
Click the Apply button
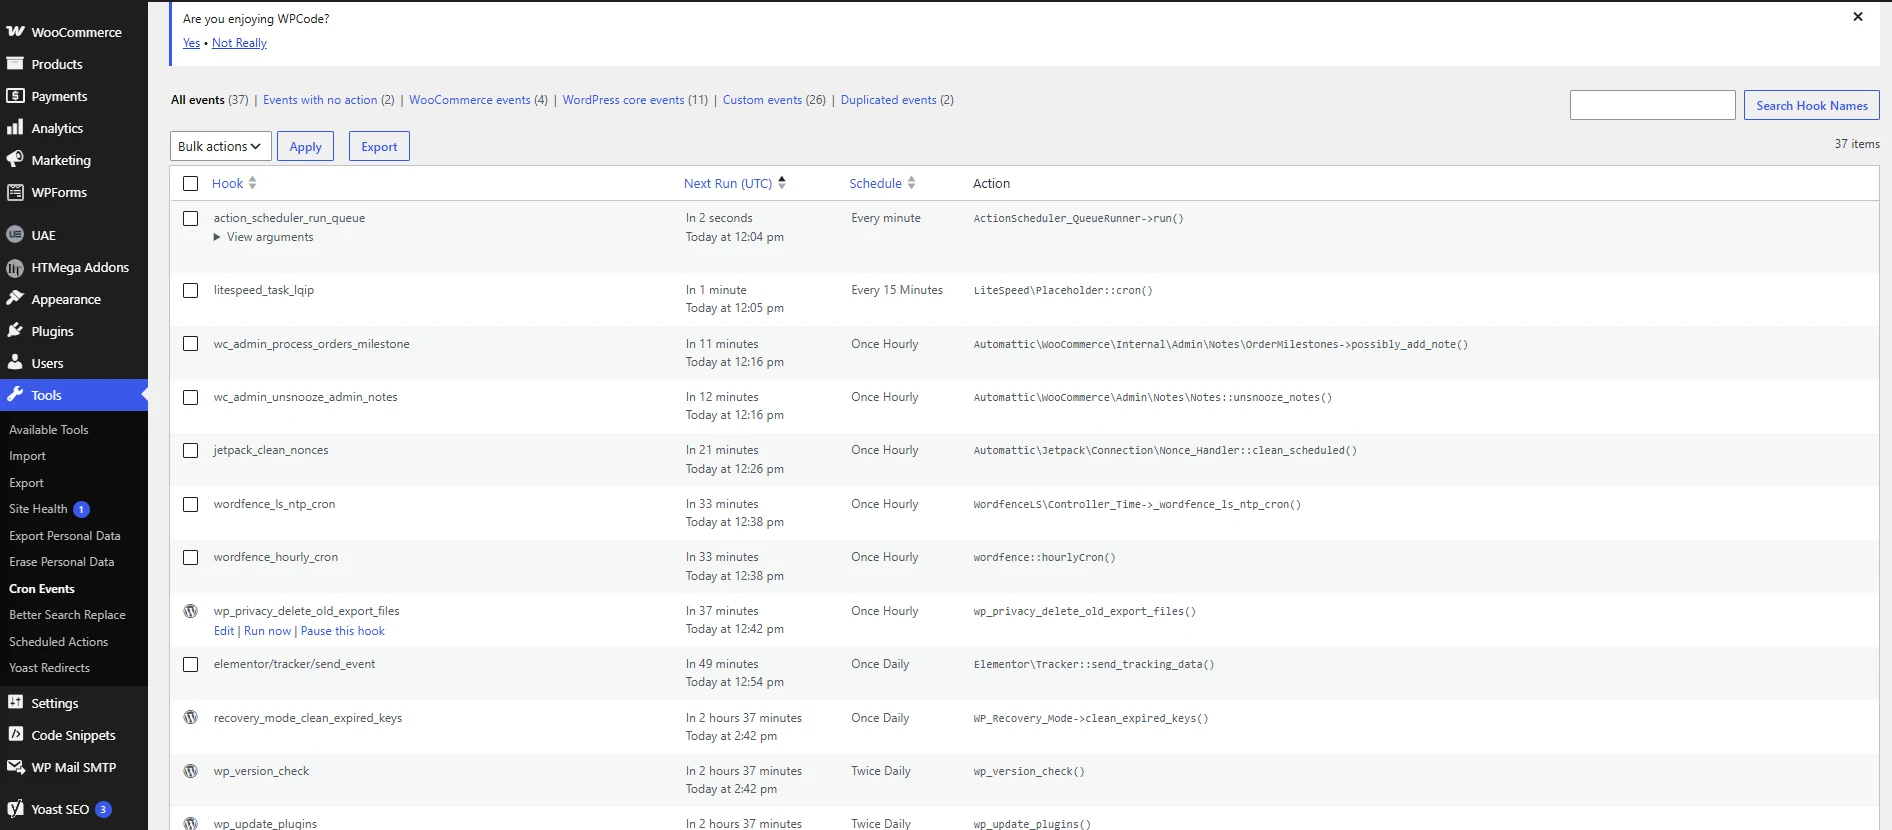coord(305,146)
